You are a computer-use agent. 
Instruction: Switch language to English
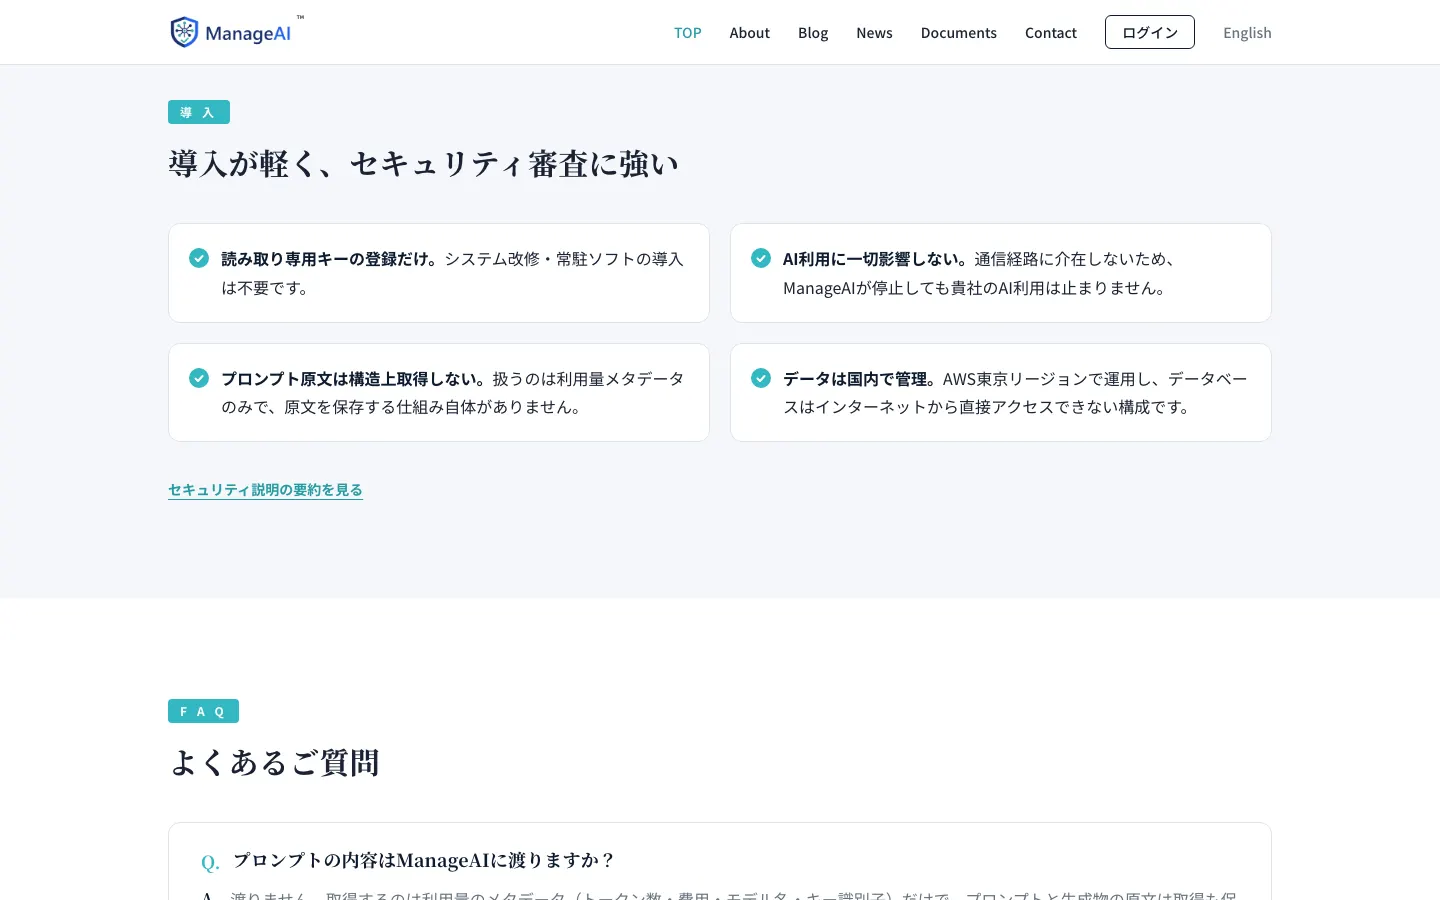(x=1247, y=33)
